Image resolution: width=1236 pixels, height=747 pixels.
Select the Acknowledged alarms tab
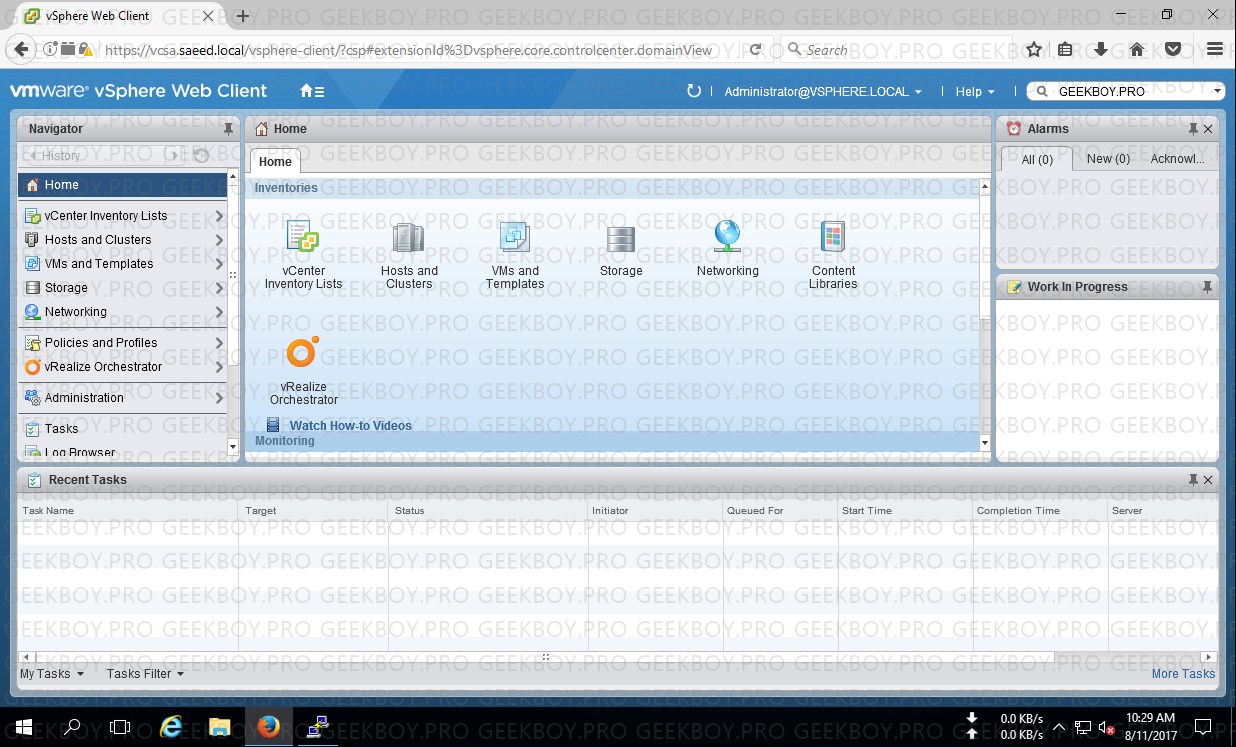click(1177, 159)
